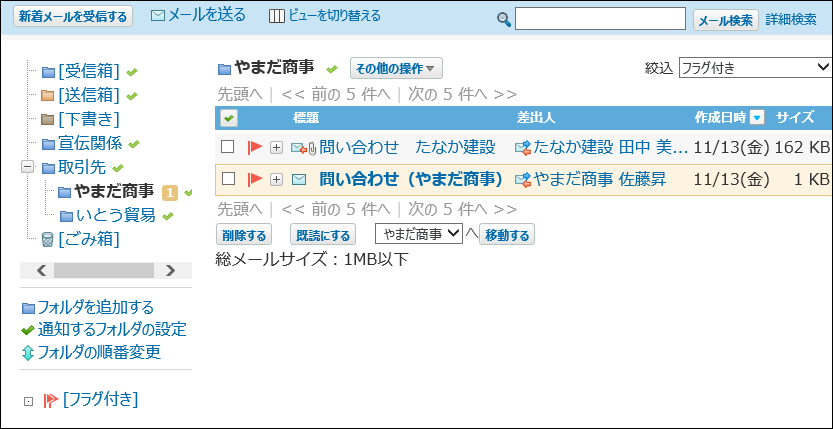Image resolution: width=833 pixels, height=429 pixels.
Task: Open the ごみ箱 folder
Action: [x=89, y=239]
